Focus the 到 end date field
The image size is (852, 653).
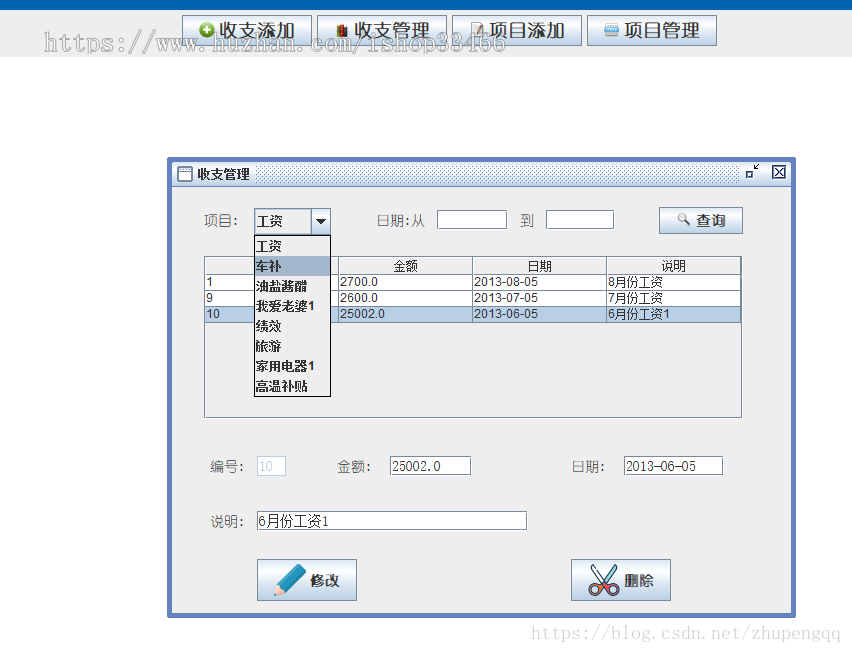[x=580, y=220]
